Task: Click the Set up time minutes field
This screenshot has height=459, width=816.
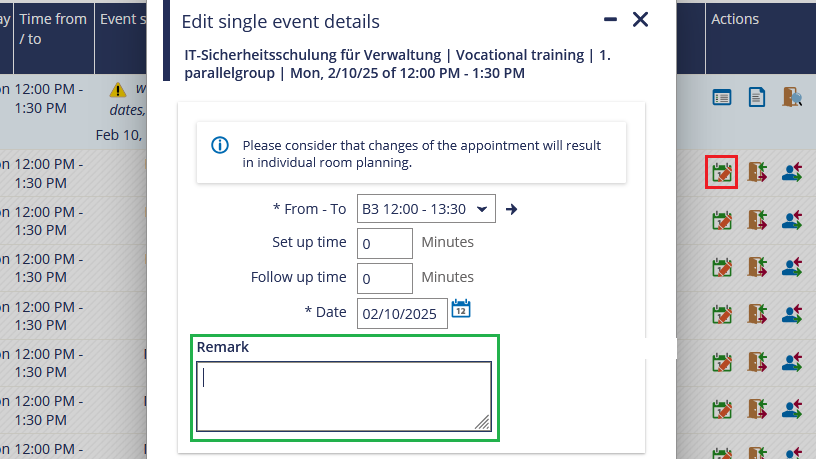Action: point(385,243)
